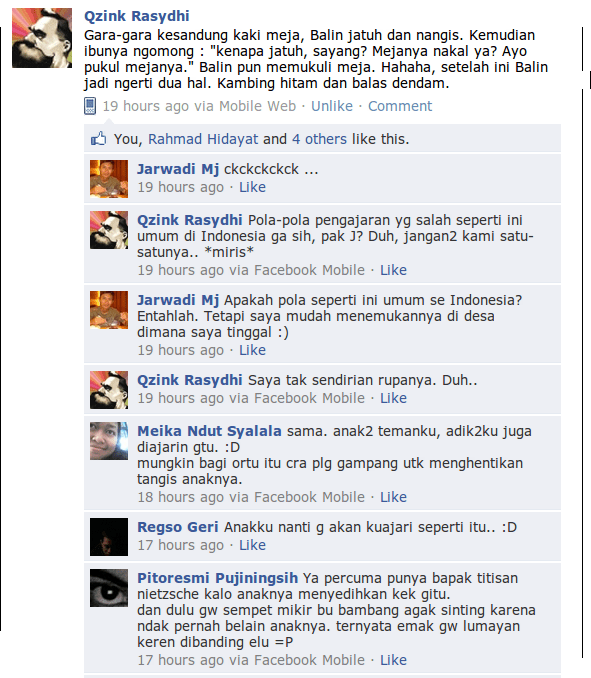Open Regso Geri's dark profile picture
591x678 pixels.
pyautogui.click(x=109, y=537)
